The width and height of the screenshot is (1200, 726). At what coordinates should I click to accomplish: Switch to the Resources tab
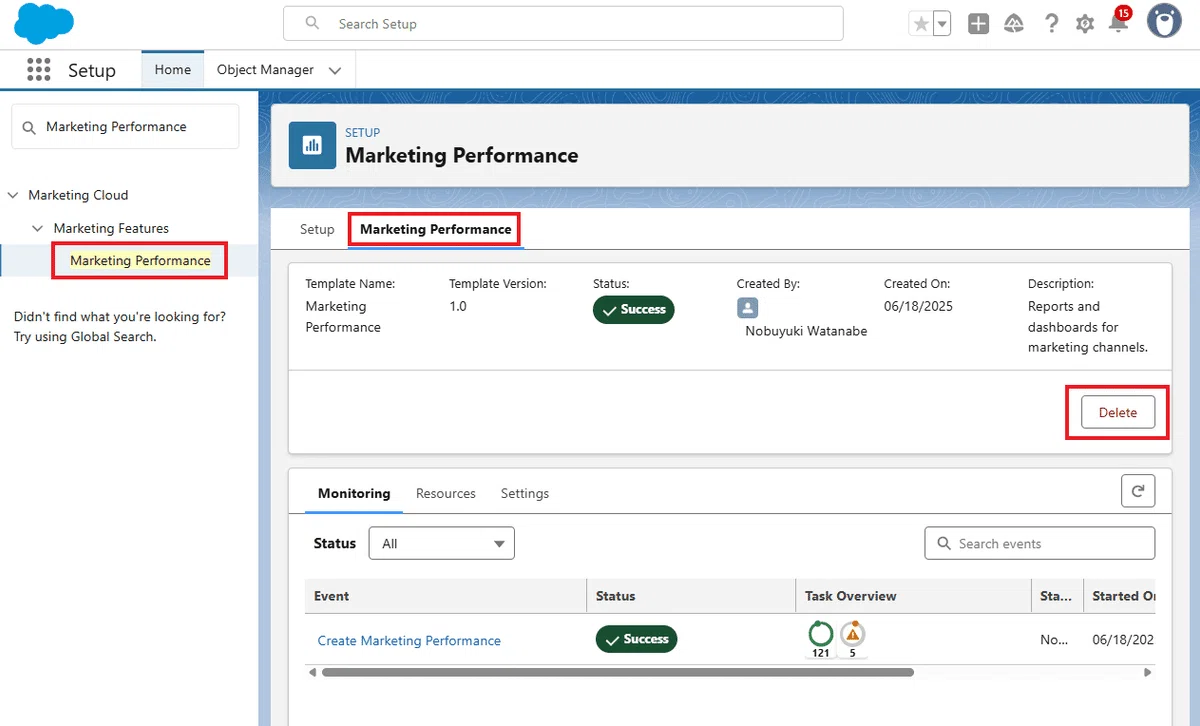coord(446,493)
